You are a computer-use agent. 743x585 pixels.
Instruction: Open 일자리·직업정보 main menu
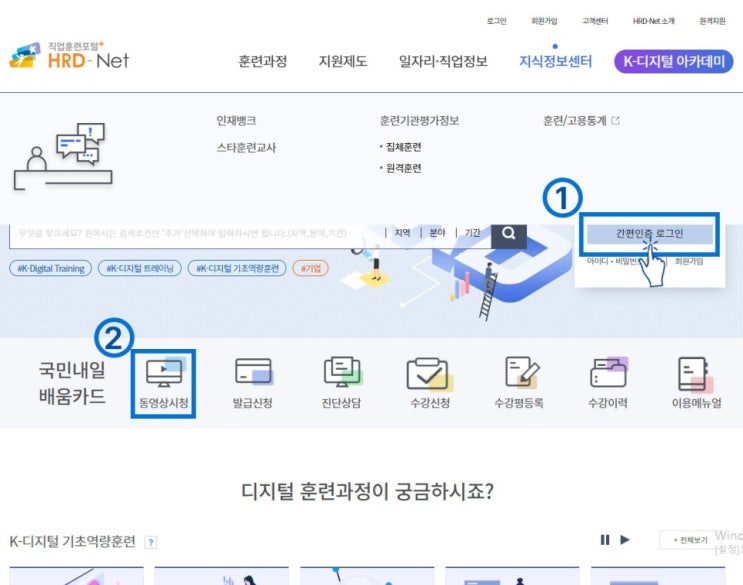pos(443,62)
